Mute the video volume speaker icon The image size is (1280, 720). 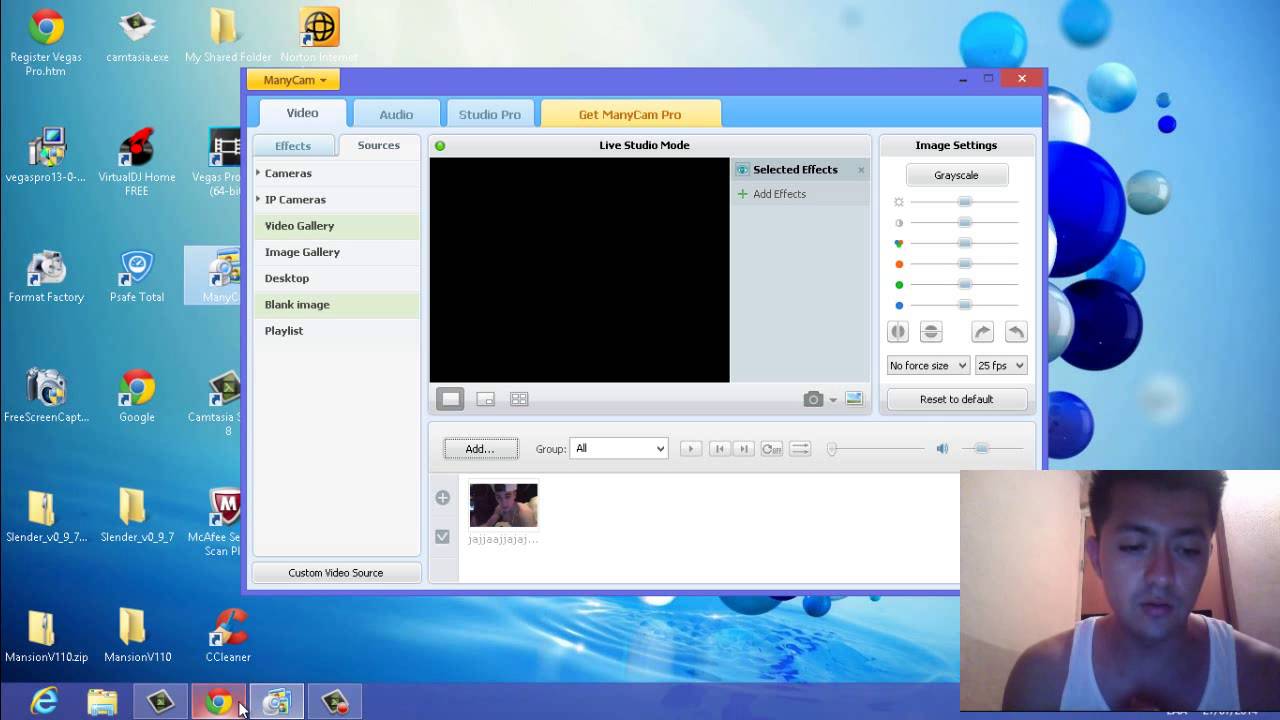click(942, 449)
